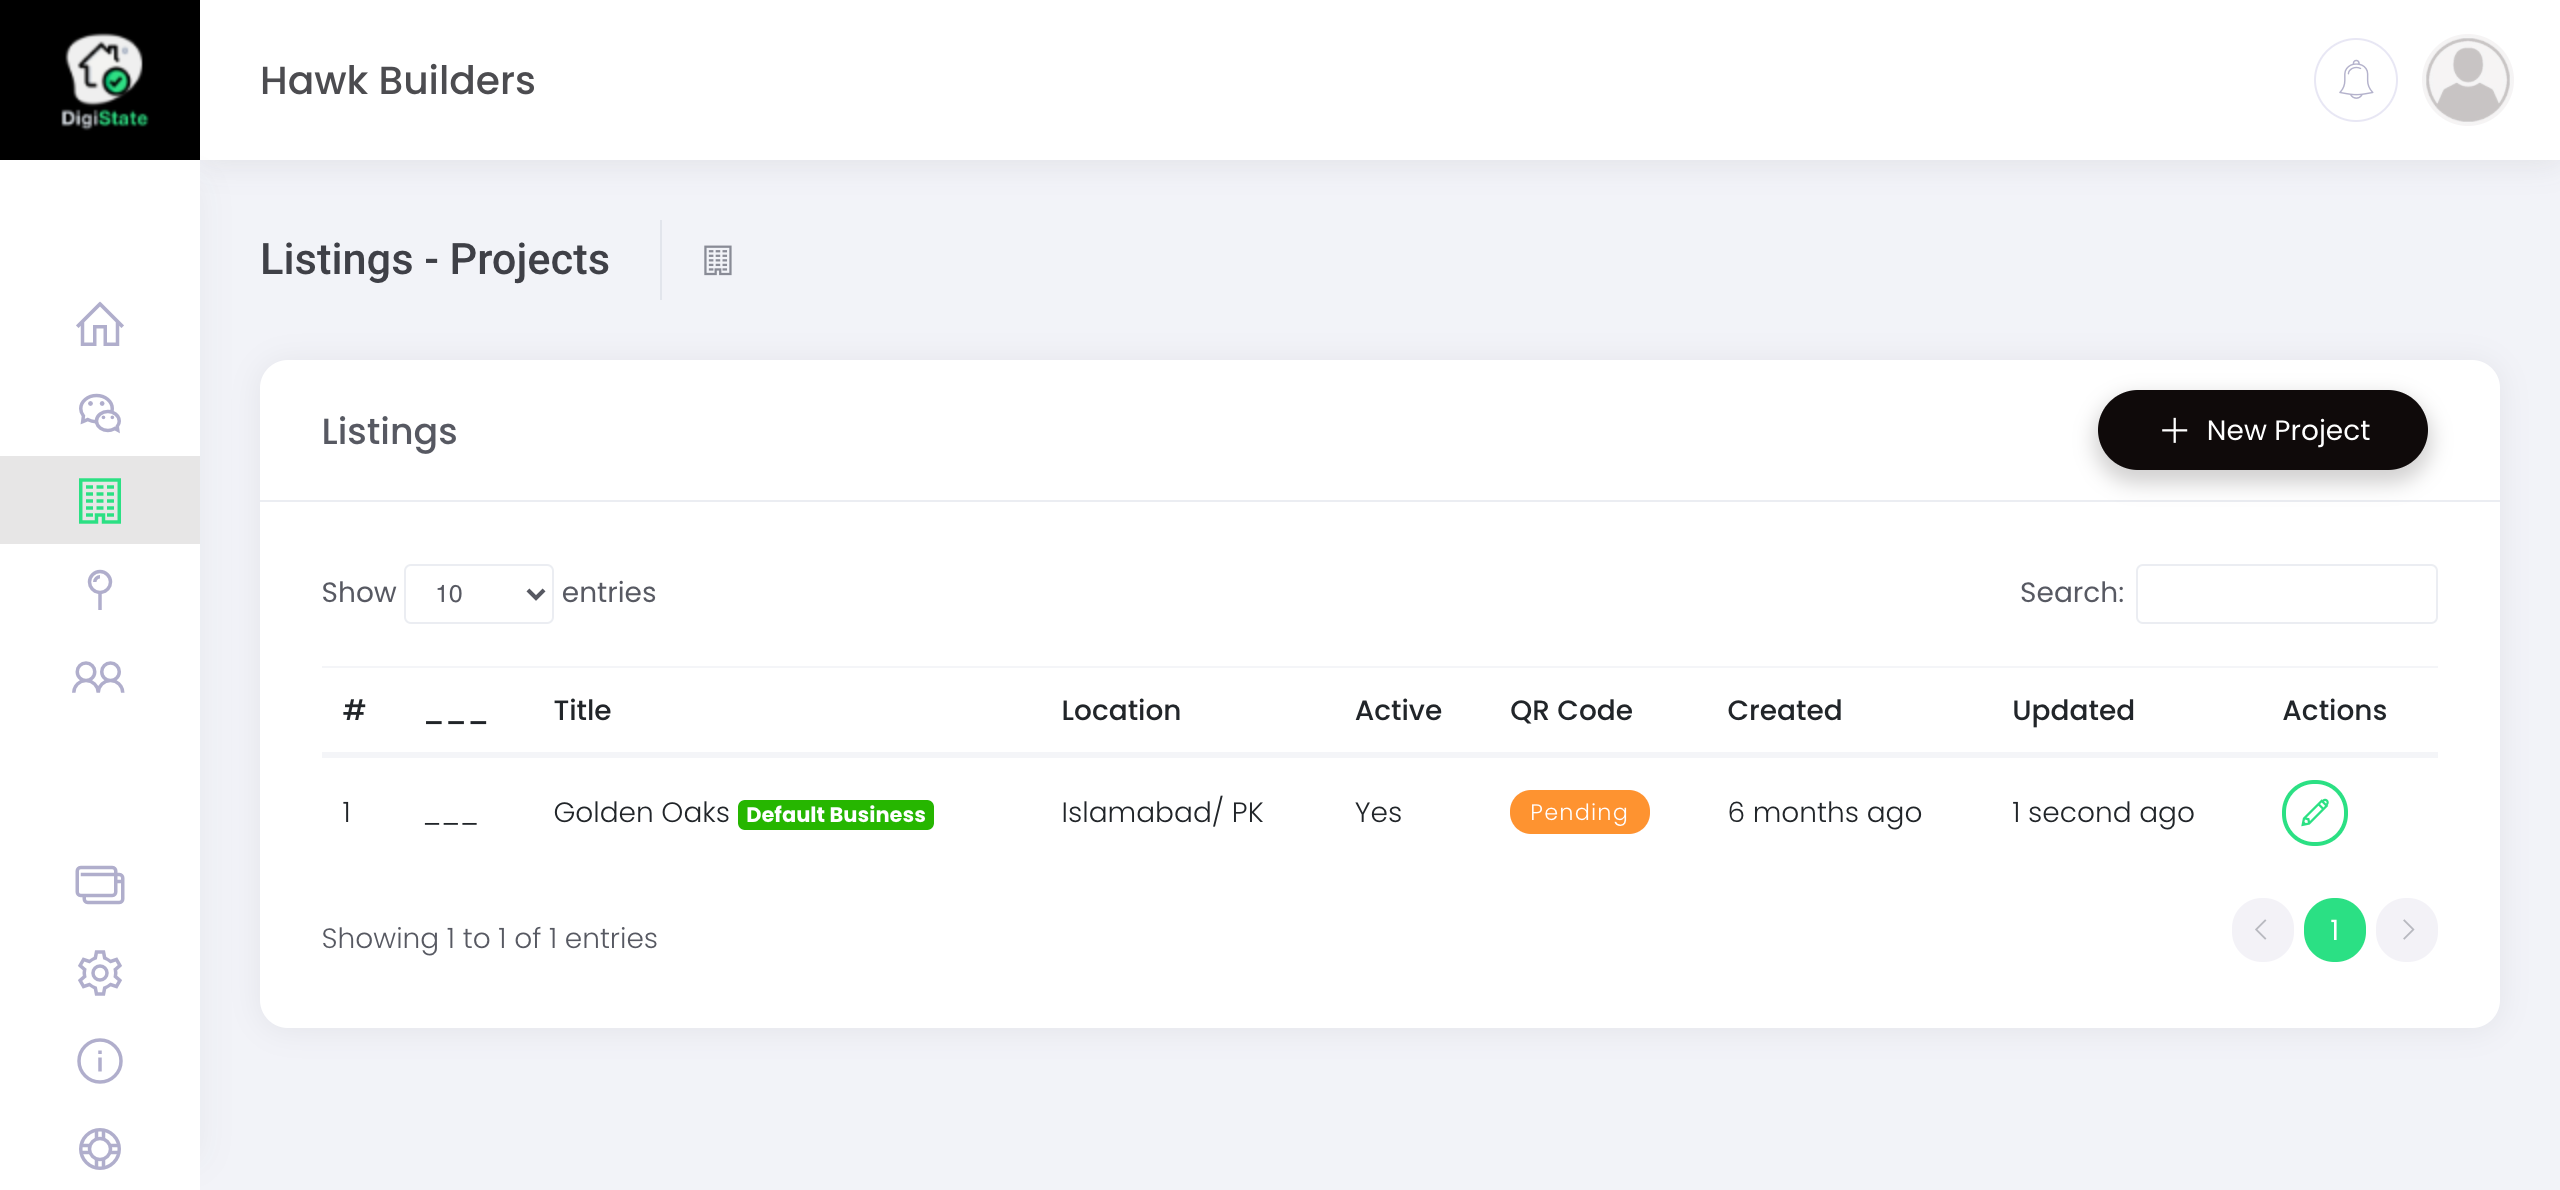Image resolution: width=2560 pixels, height=1190 pixels.
Task: Click the Pending QR Code badge
Action: click(1578, 812)
